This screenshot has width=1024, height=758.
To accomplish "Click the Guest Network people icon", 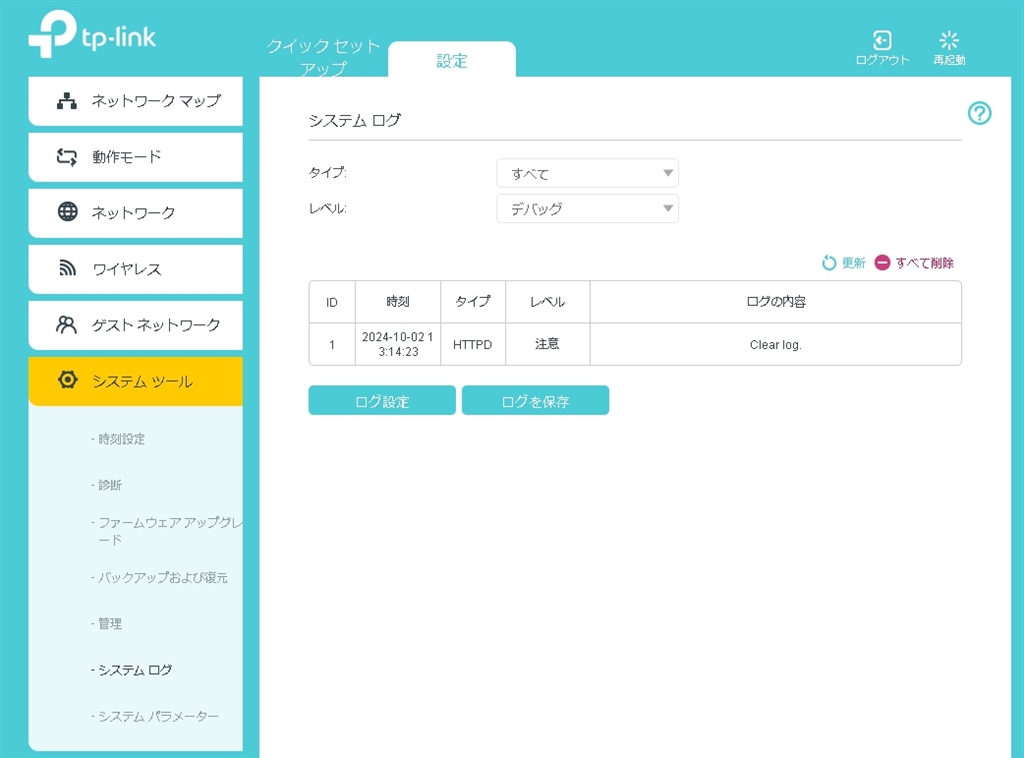I will 67,324.
